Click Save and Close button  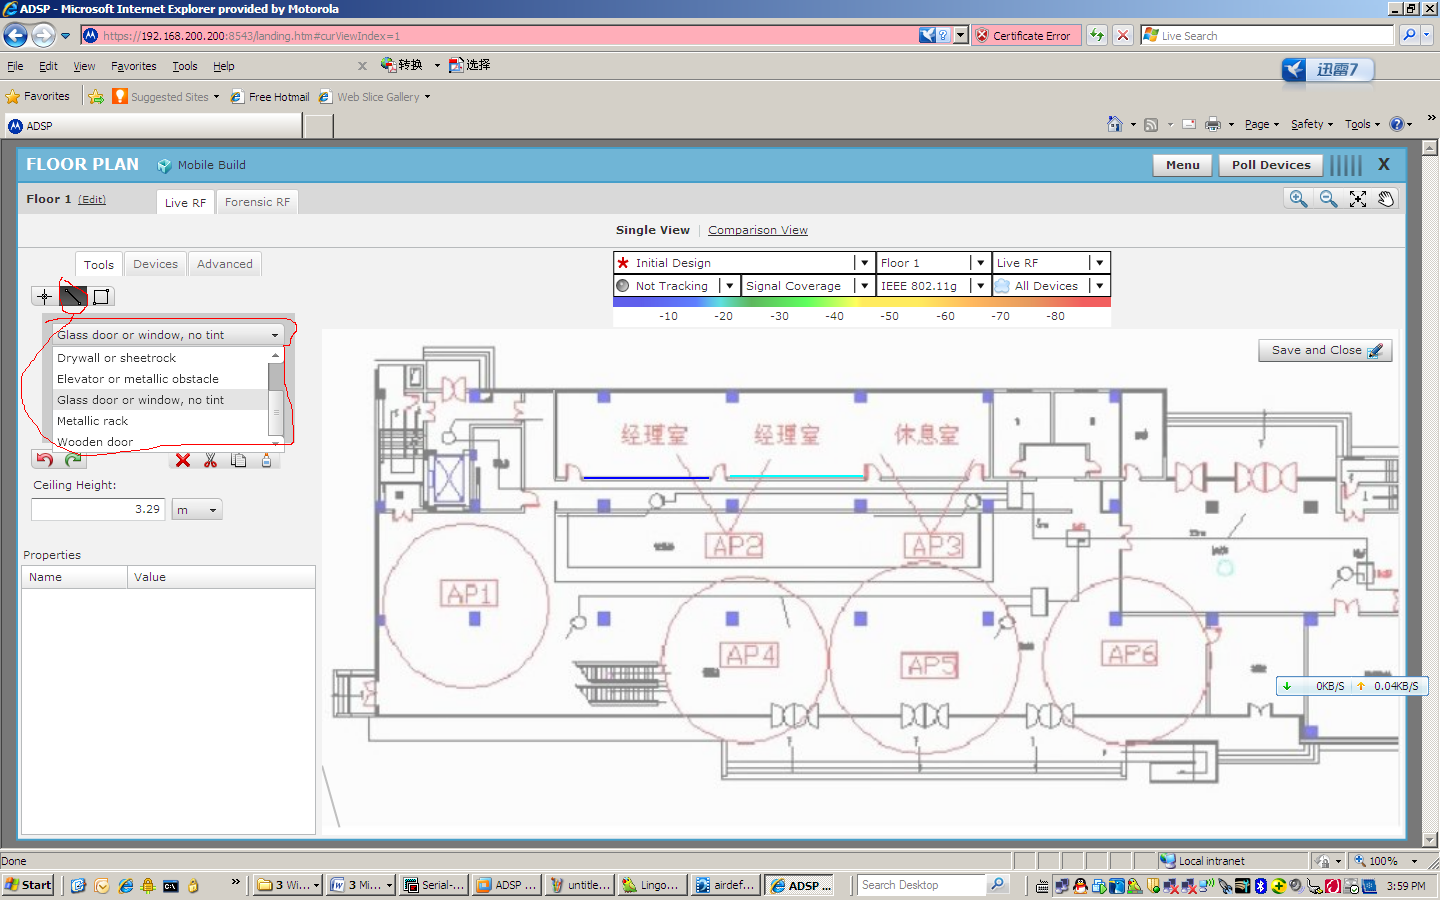coord(1325,350)
